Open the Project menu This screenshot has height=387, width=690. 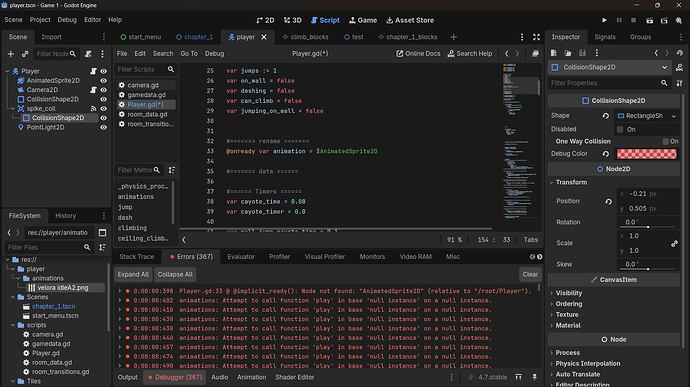tap(40, 20)
